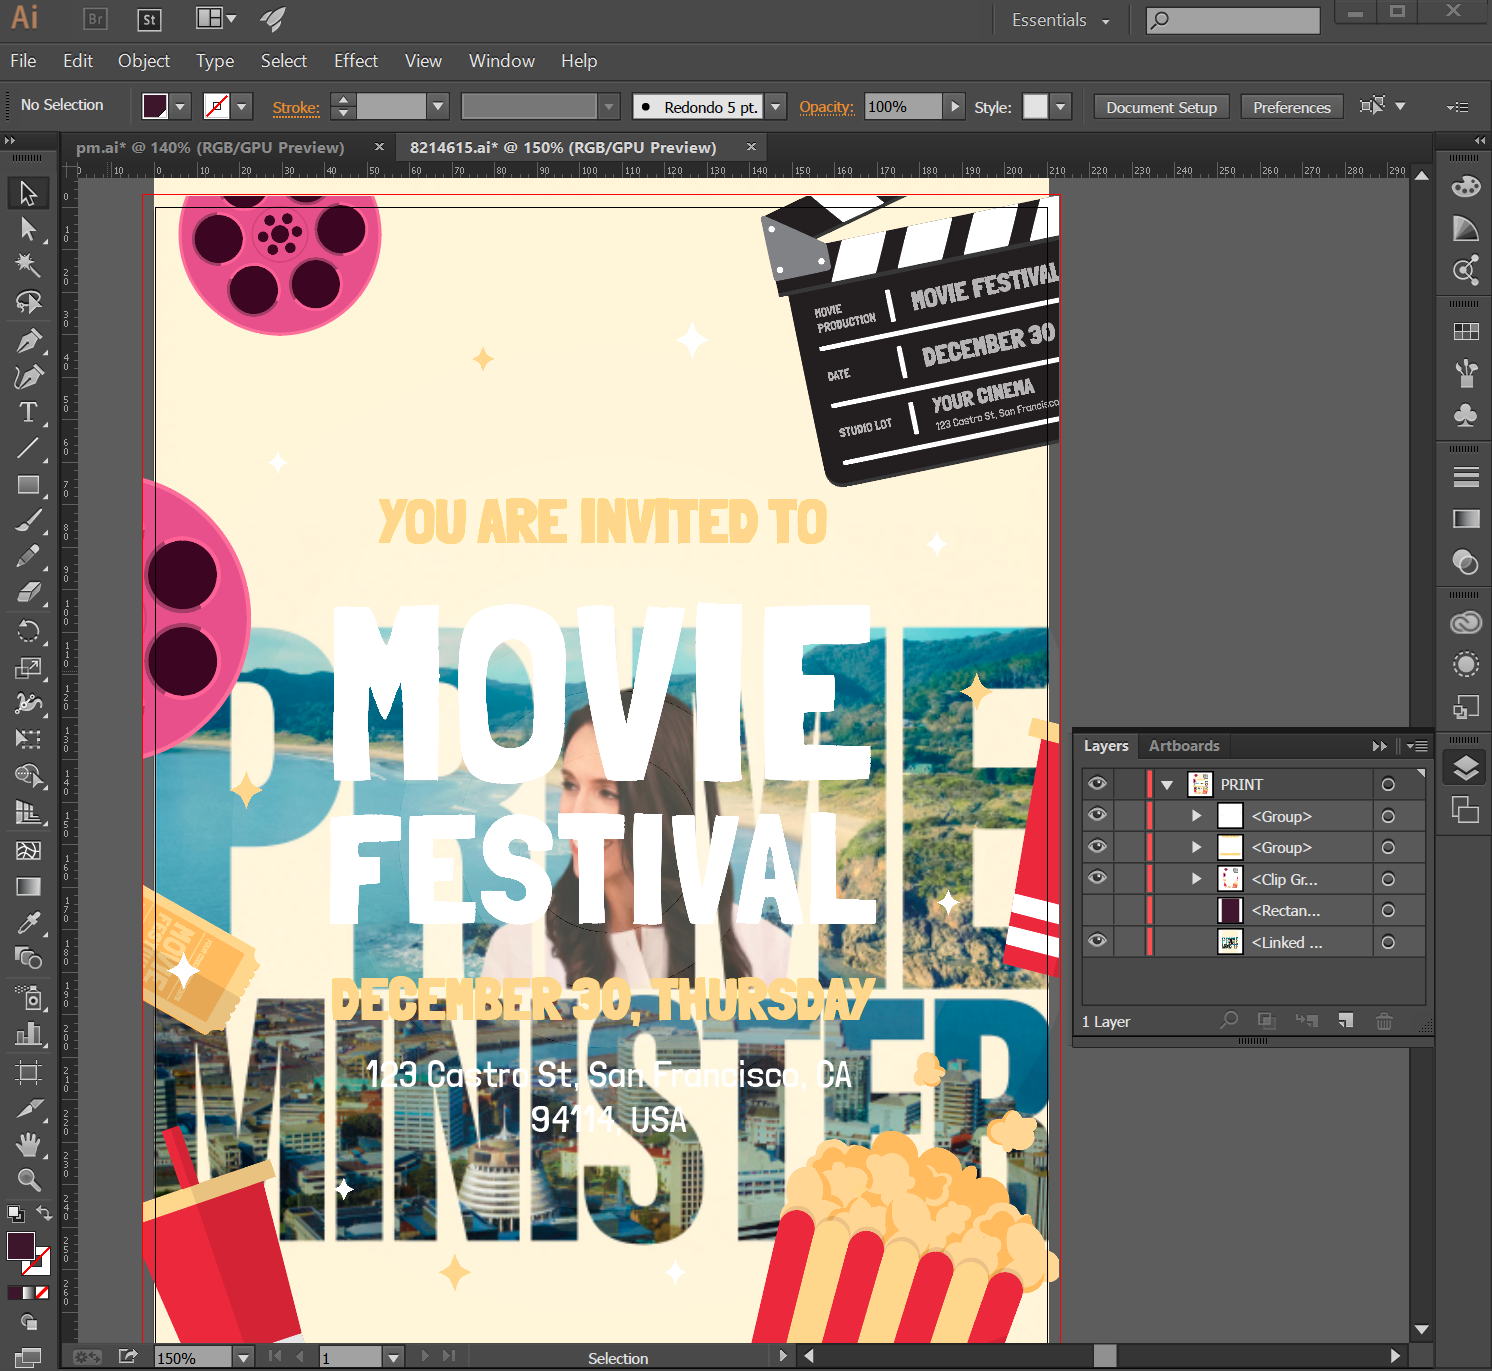Select the Scale tool
The image size is (1492, 1371).
[28, 668]
